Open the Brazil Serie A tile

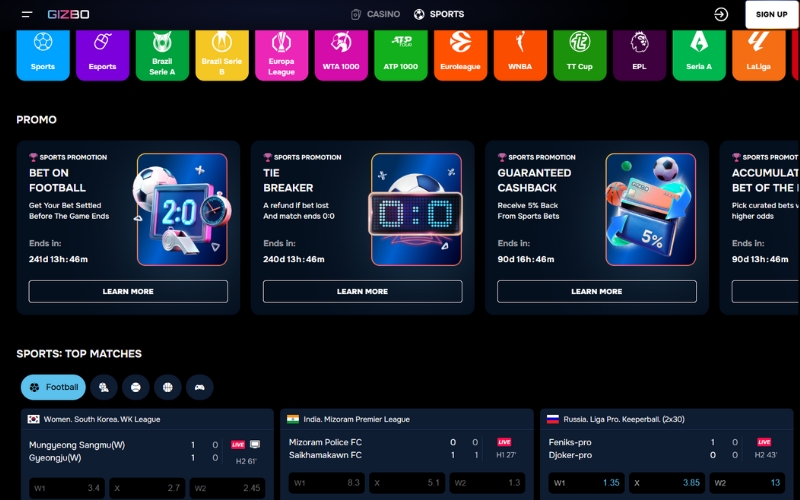(x=162, y=55)
